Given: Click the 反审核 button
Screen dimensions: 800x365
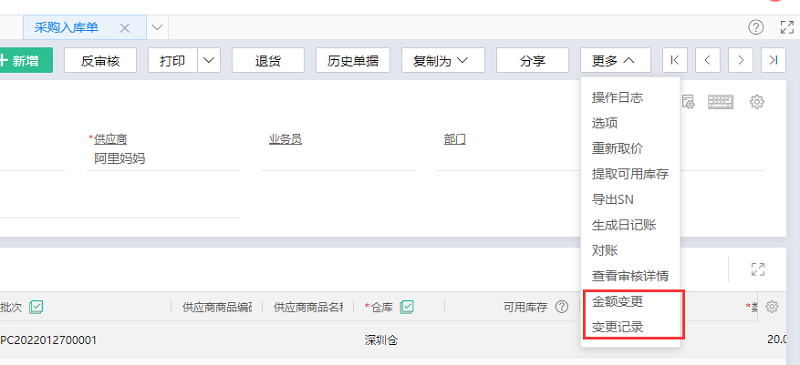Looking at the screenshot, I should pyautogui.click(x=100, y=60).
